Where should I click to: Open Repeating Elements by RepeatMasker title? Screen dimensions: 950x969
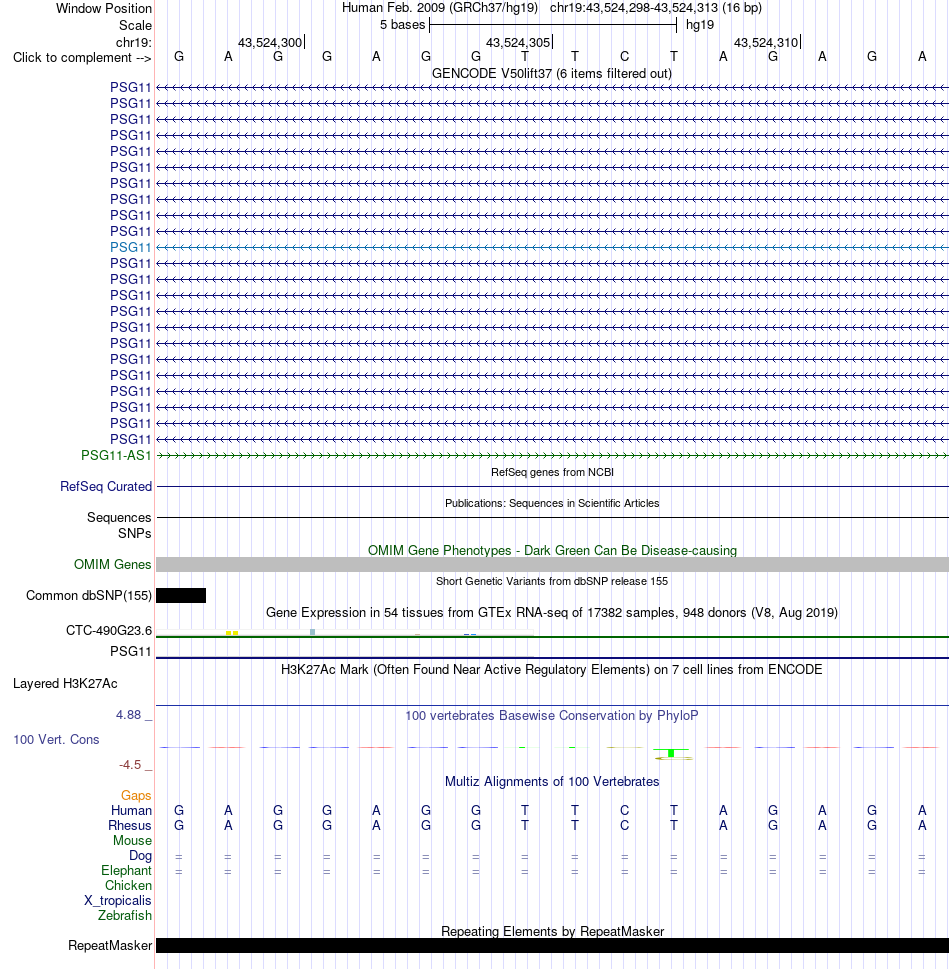click(552, 931)
